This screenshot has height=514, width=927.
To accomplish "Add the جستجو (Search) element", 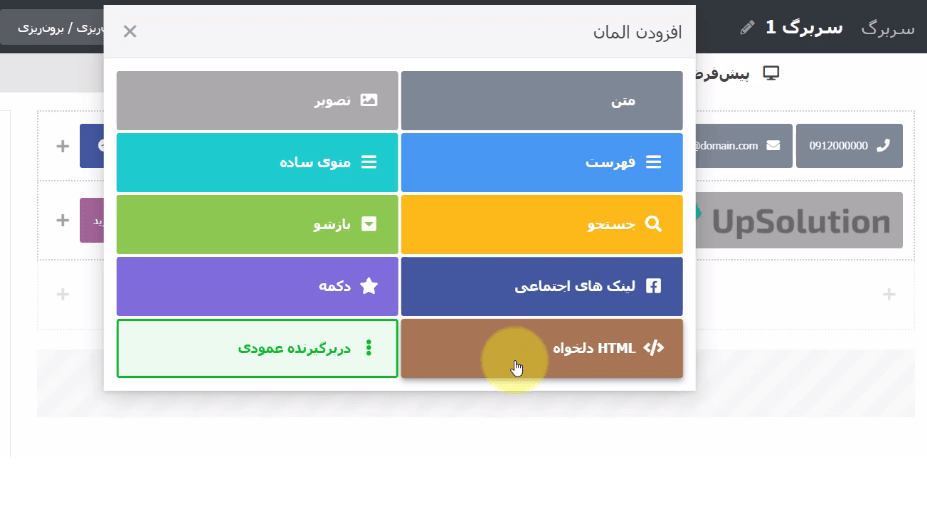I will pyautogui.click(x=542, y=224).
